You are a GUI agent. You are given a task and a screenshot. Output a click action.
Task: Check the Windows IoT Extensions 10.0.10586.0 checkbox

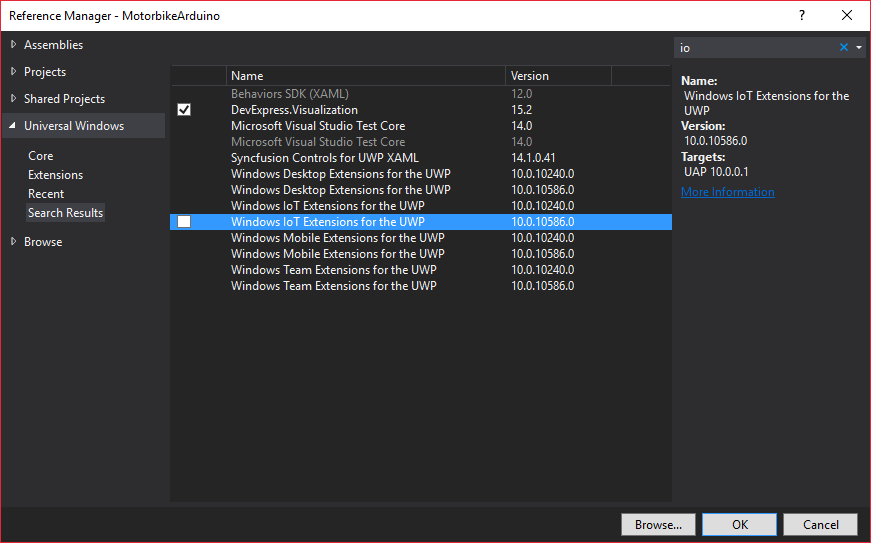[x=184, y=222]
